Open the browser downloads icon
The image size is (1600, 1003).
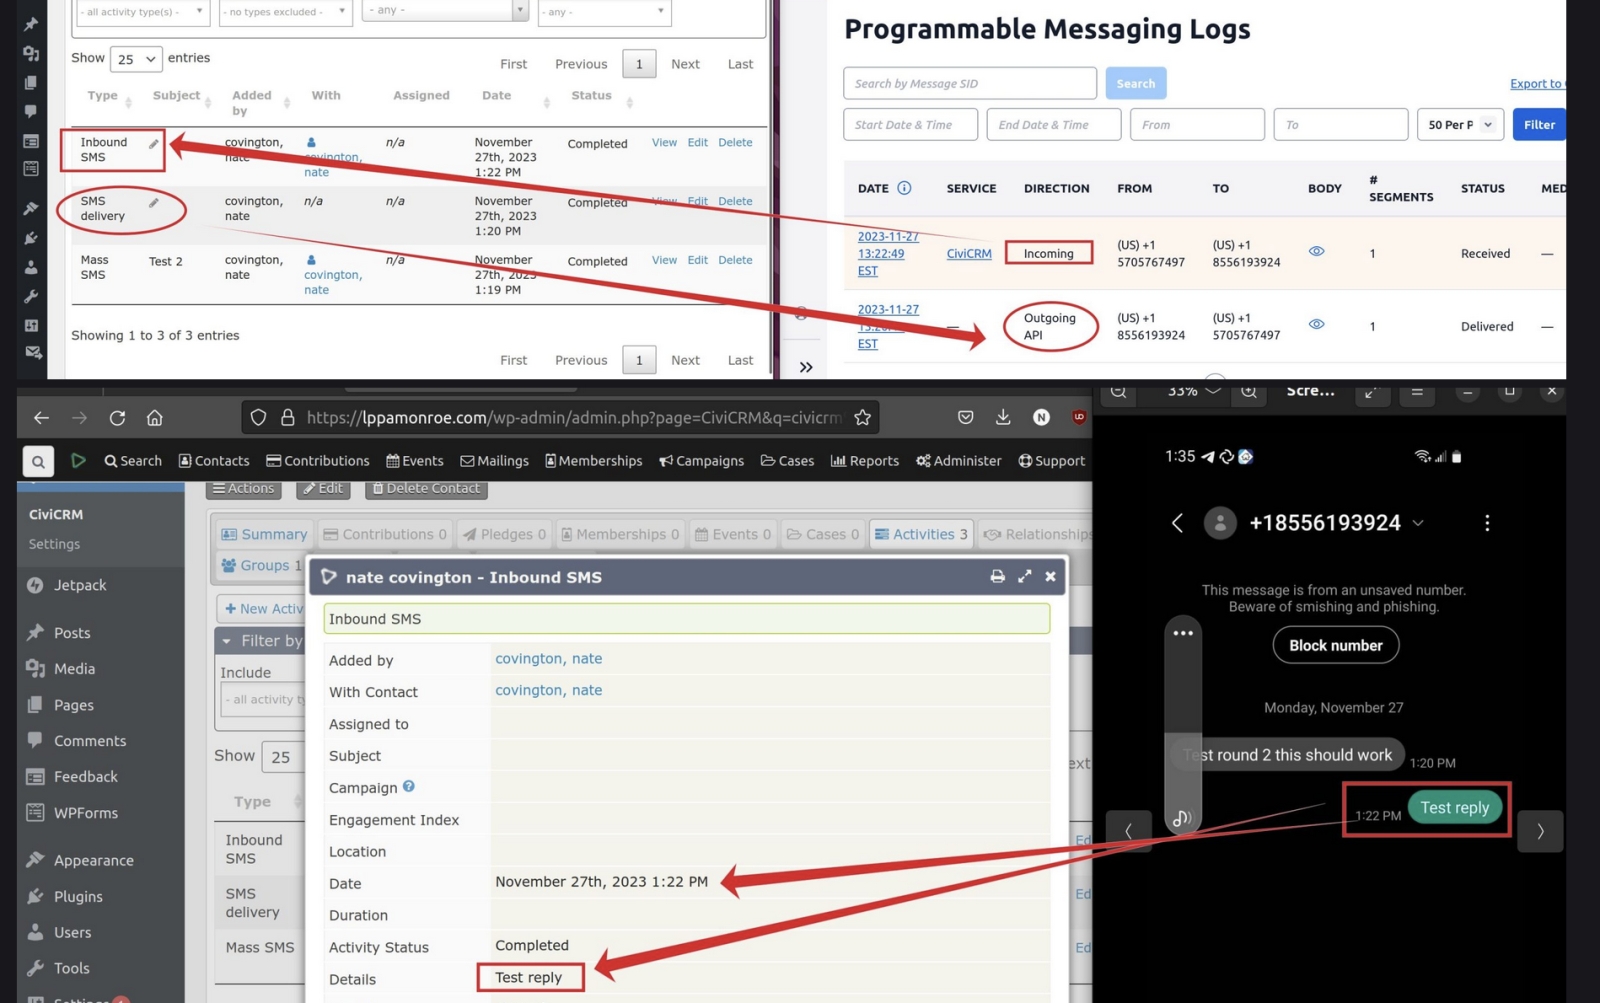(x=1003, y=418)
